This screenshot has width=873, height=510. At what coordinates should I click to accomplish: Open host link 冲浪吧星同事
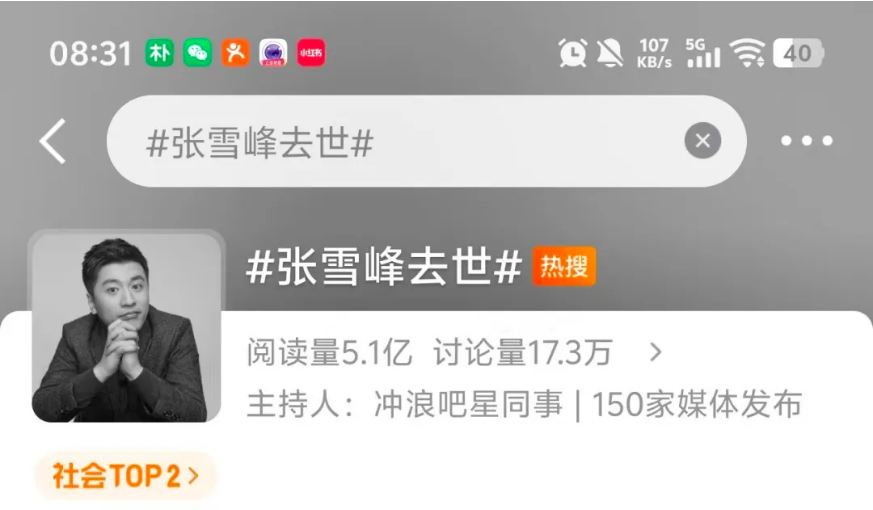(x=469, y=404)
